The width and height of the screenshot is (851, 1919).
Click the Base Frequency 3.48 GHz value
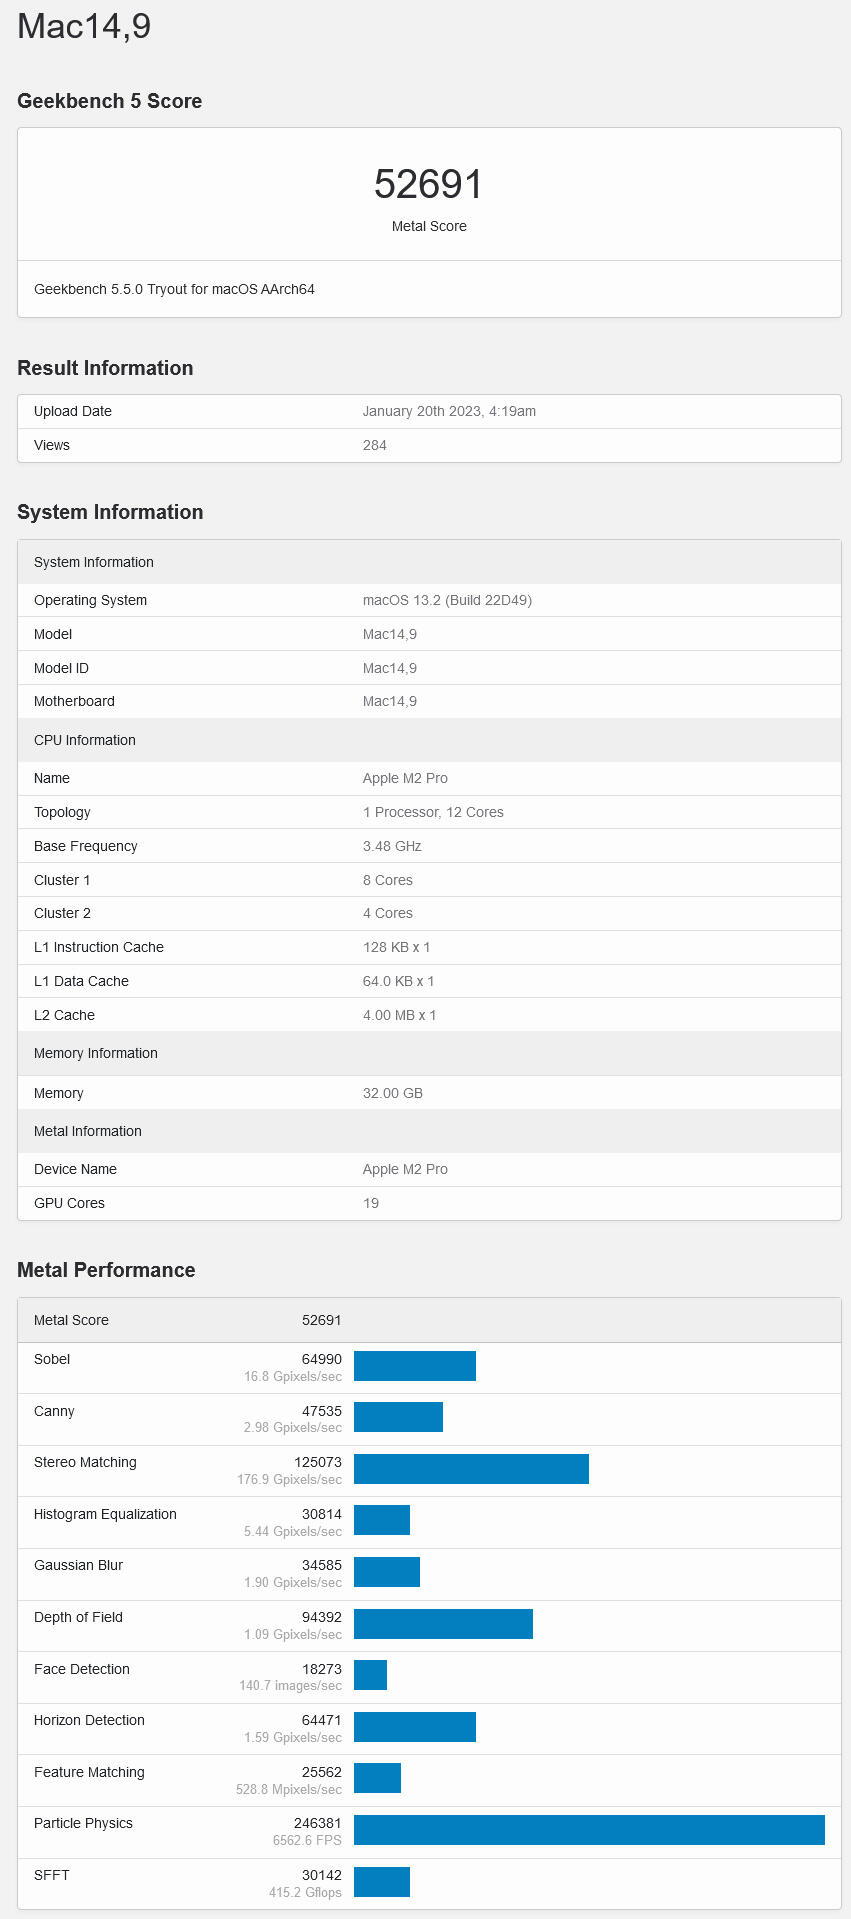[392, 846]
